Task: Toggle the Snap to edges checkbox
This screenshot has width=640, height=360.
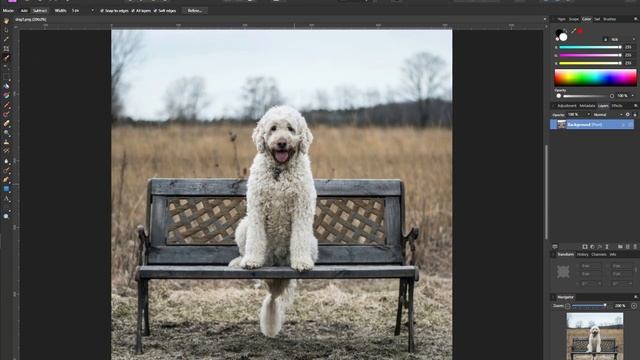Action: (102, 11)
